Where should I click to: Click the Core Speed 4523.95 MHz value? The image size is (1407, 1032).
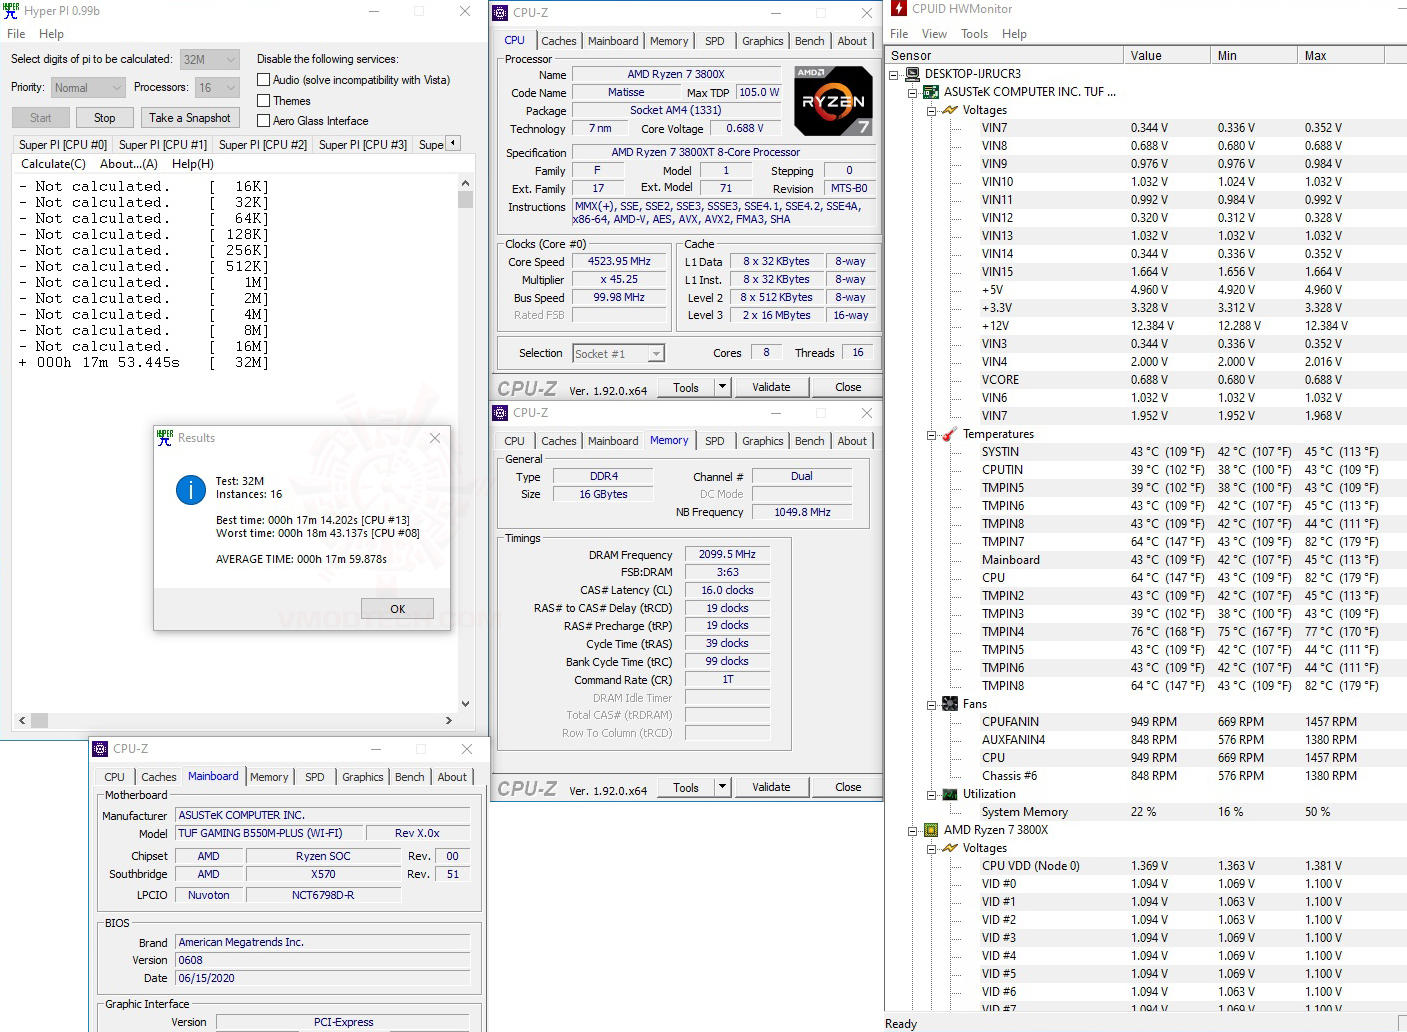tap(619, 262)
